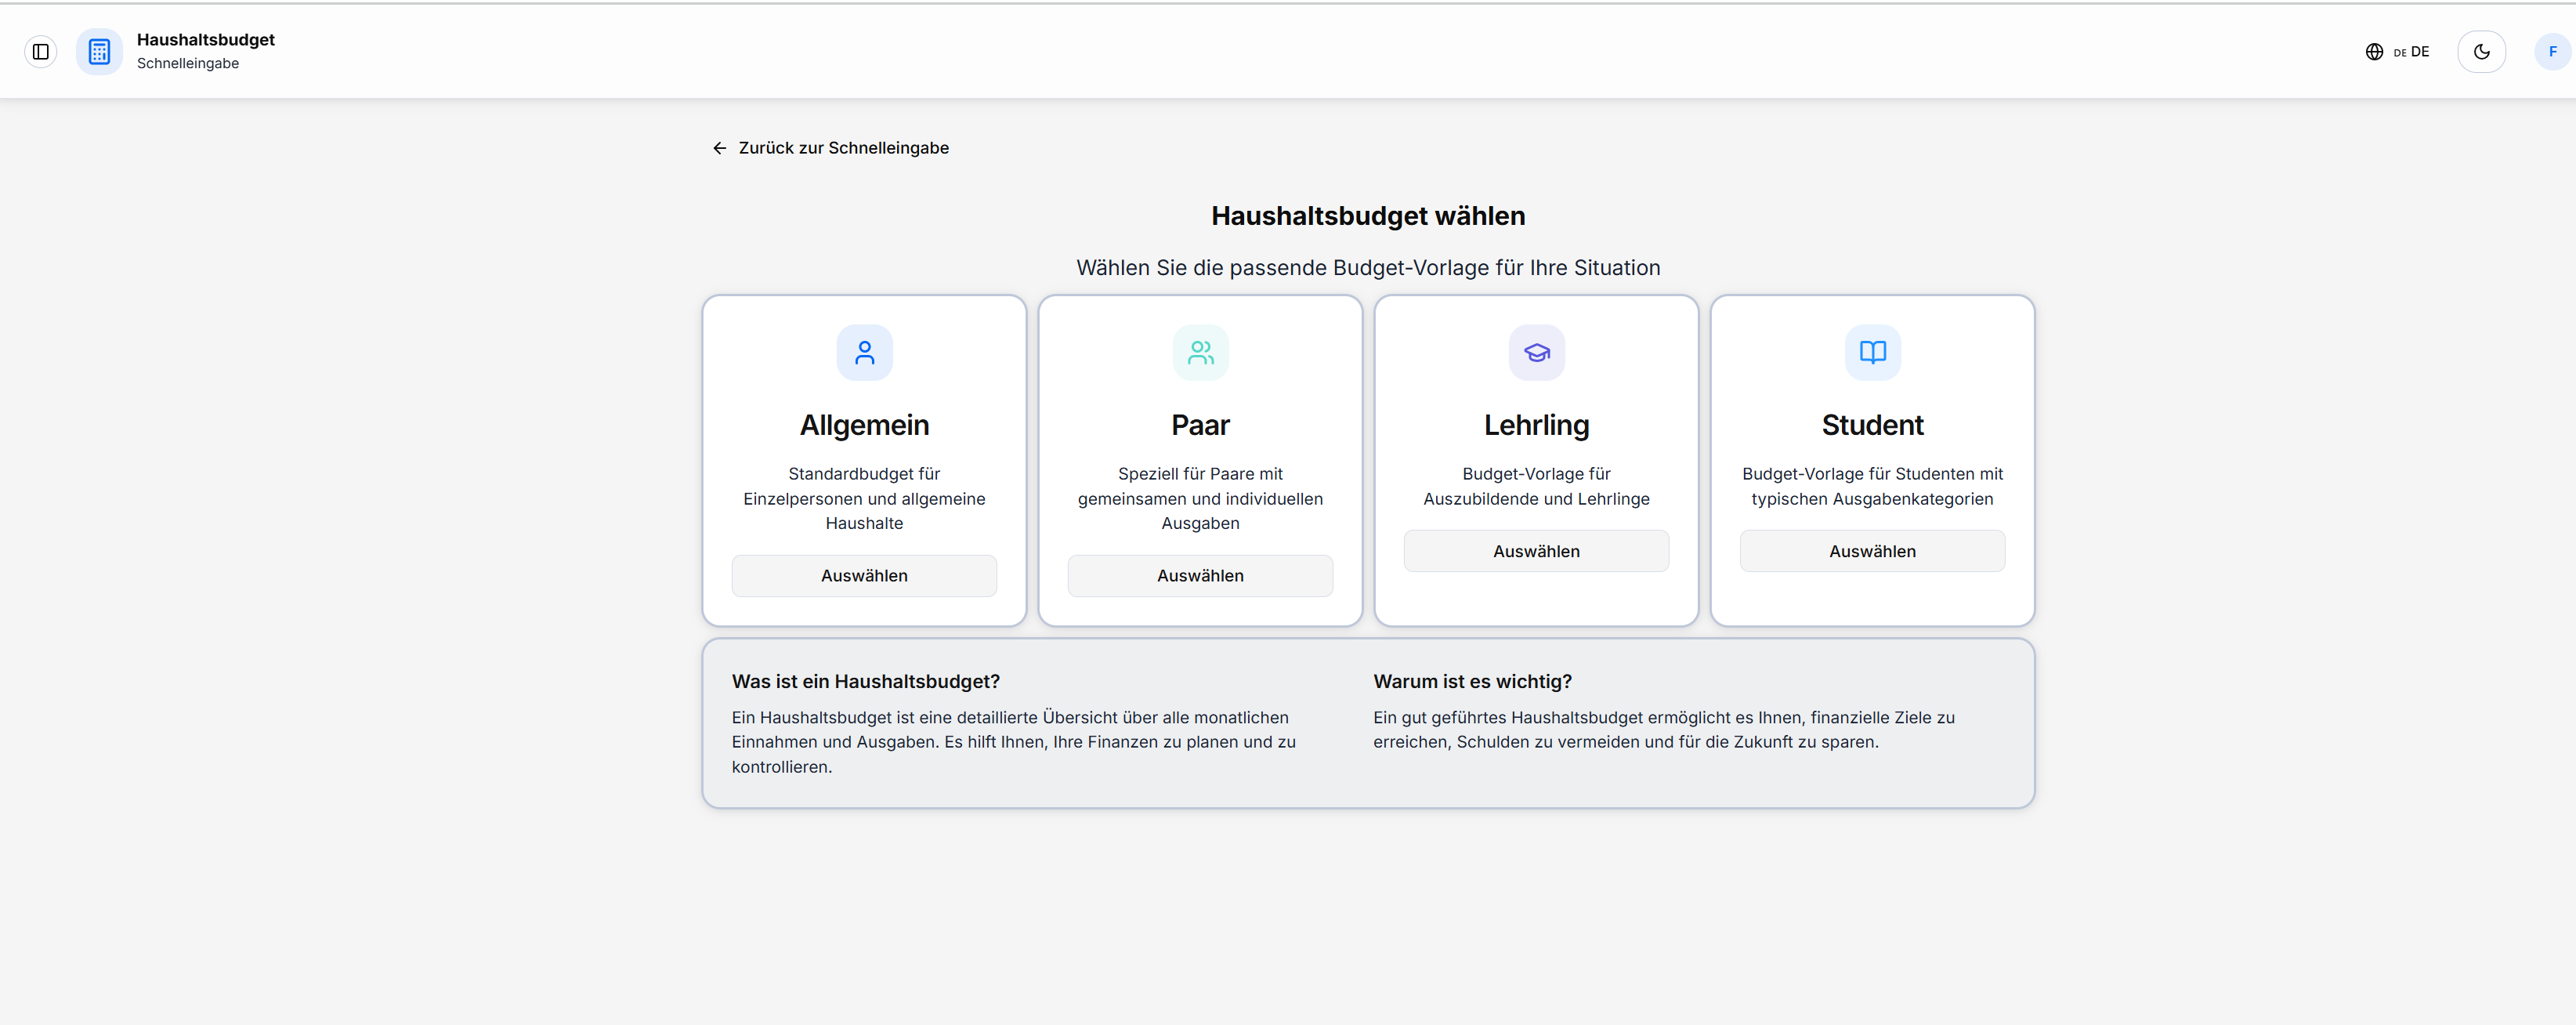Select the Allgemein card title

click(x=864, y=425)
